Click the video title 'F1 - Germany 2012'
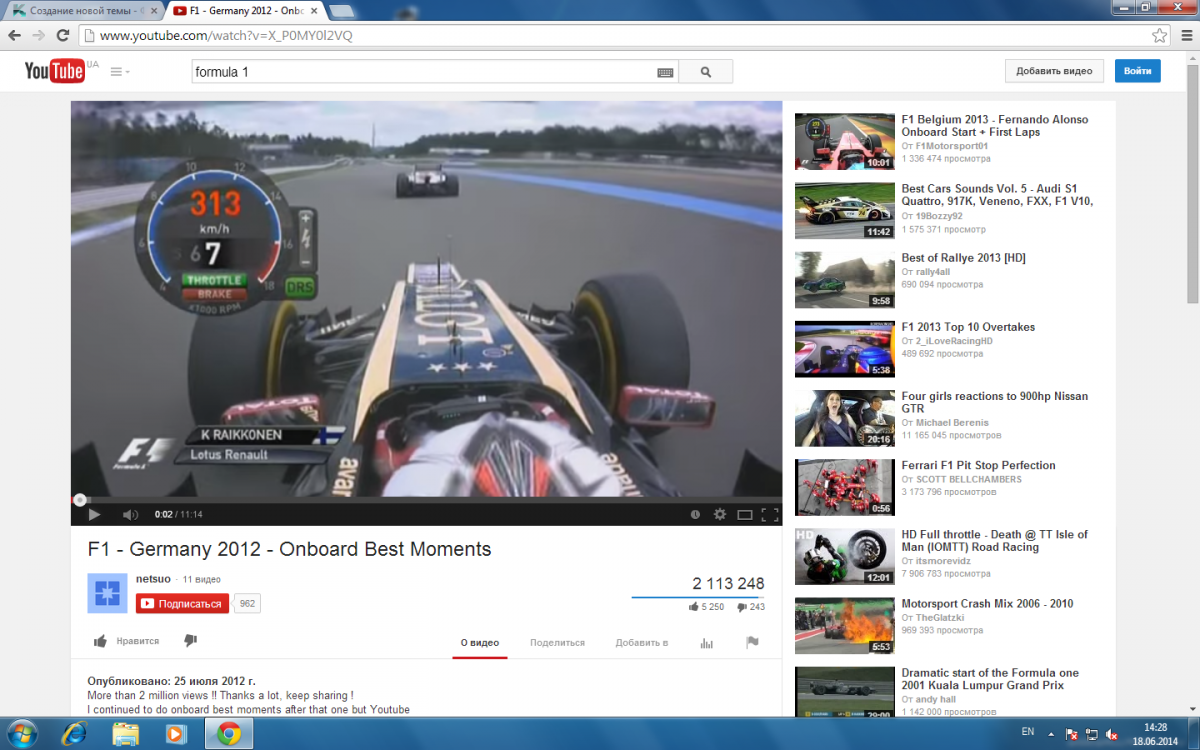Viewport: 1200px width, 750px height. [x=289, y=549]
